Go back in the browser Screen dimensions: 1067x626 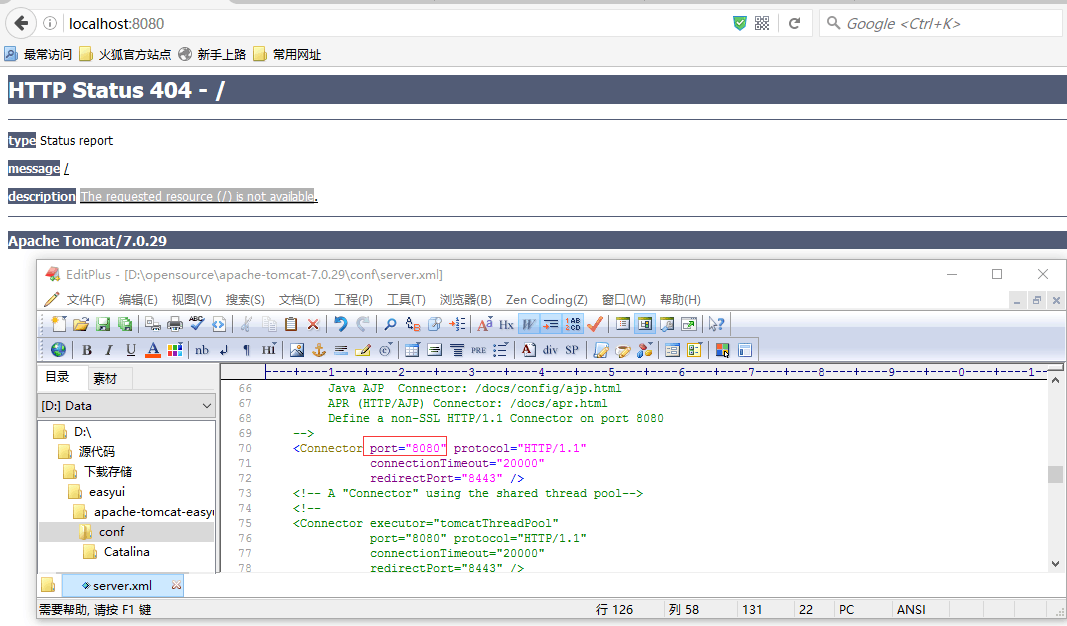point(20,23)
